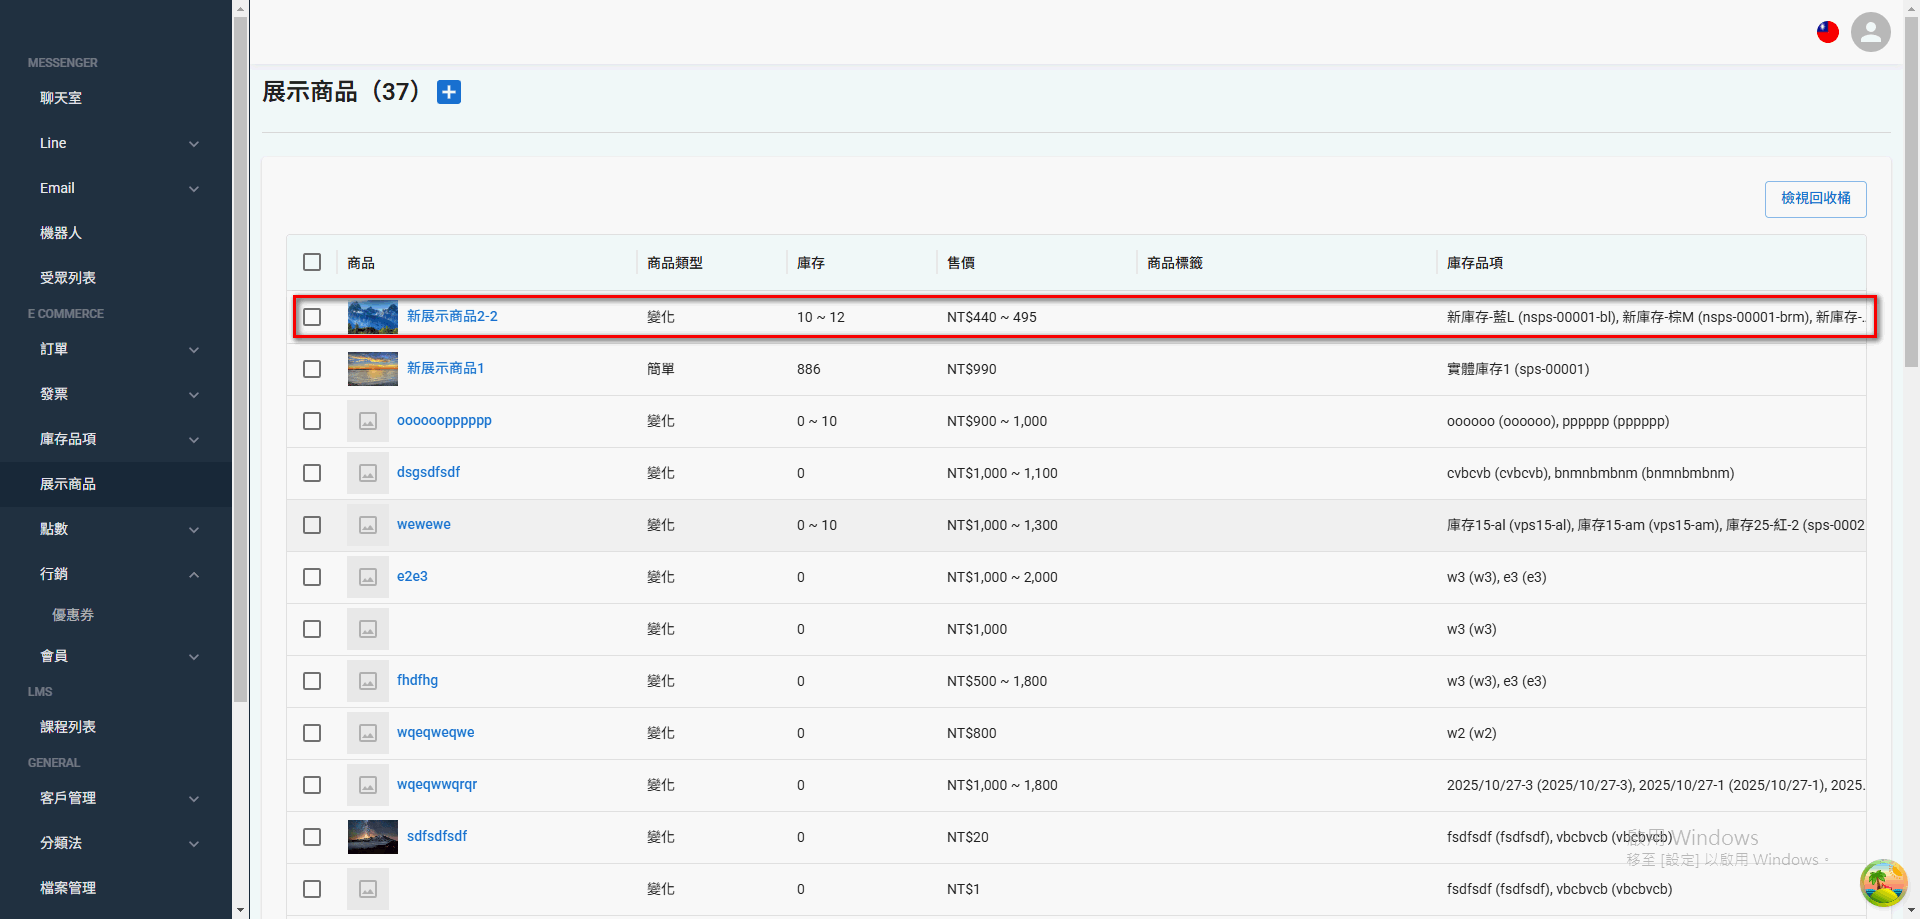
Task: Click the placeholder image icon in the NT$1 row
Action: (x=368, y=889)
